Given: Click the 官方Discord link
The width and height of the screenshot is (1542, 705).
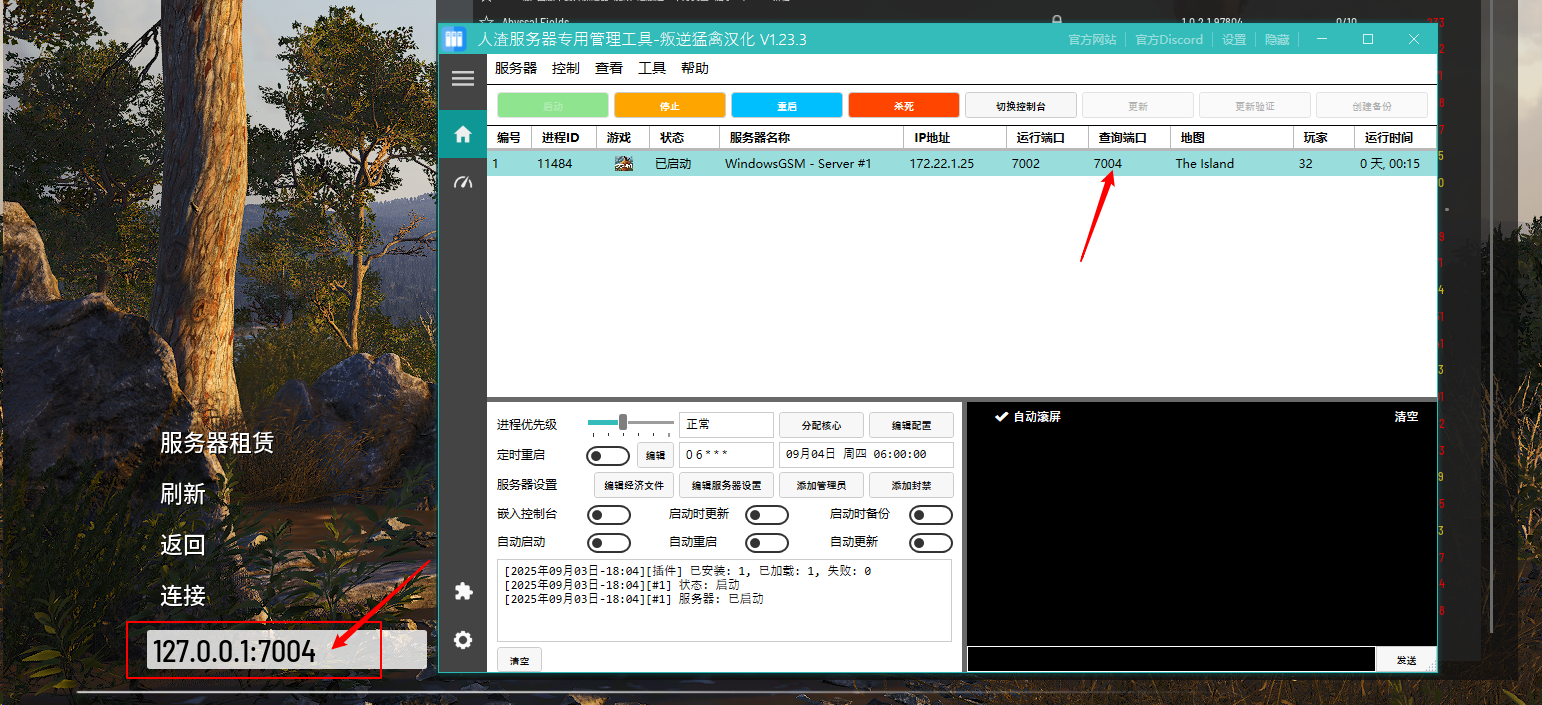Looking at the screenshot, I should (x=1168, y=39).
